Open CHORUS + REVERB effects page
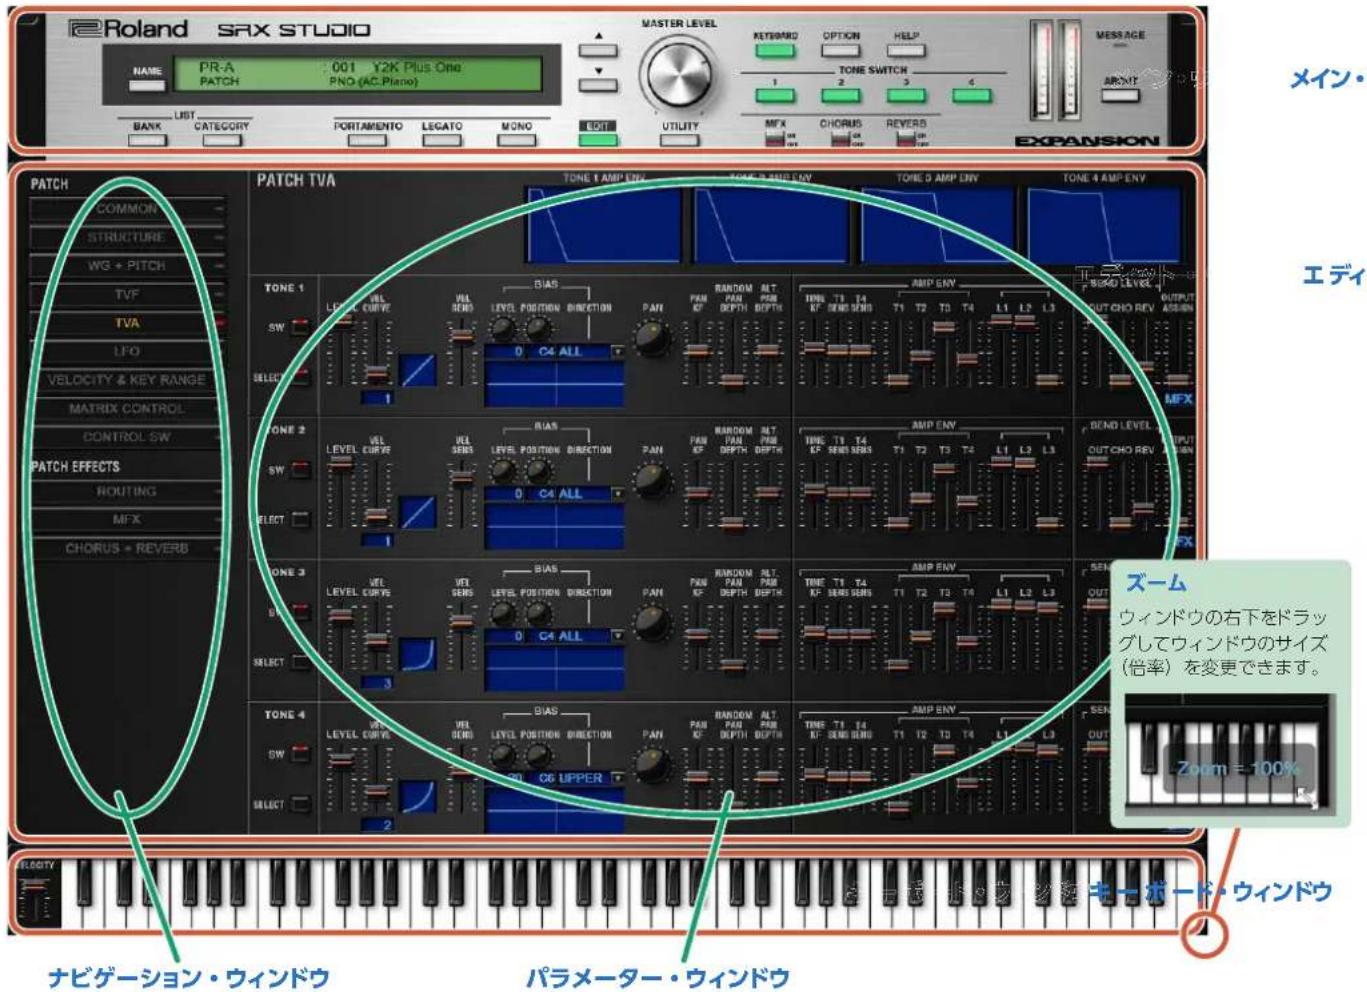1367x992 pixels. pyautogui.click(x=126, y=549)
